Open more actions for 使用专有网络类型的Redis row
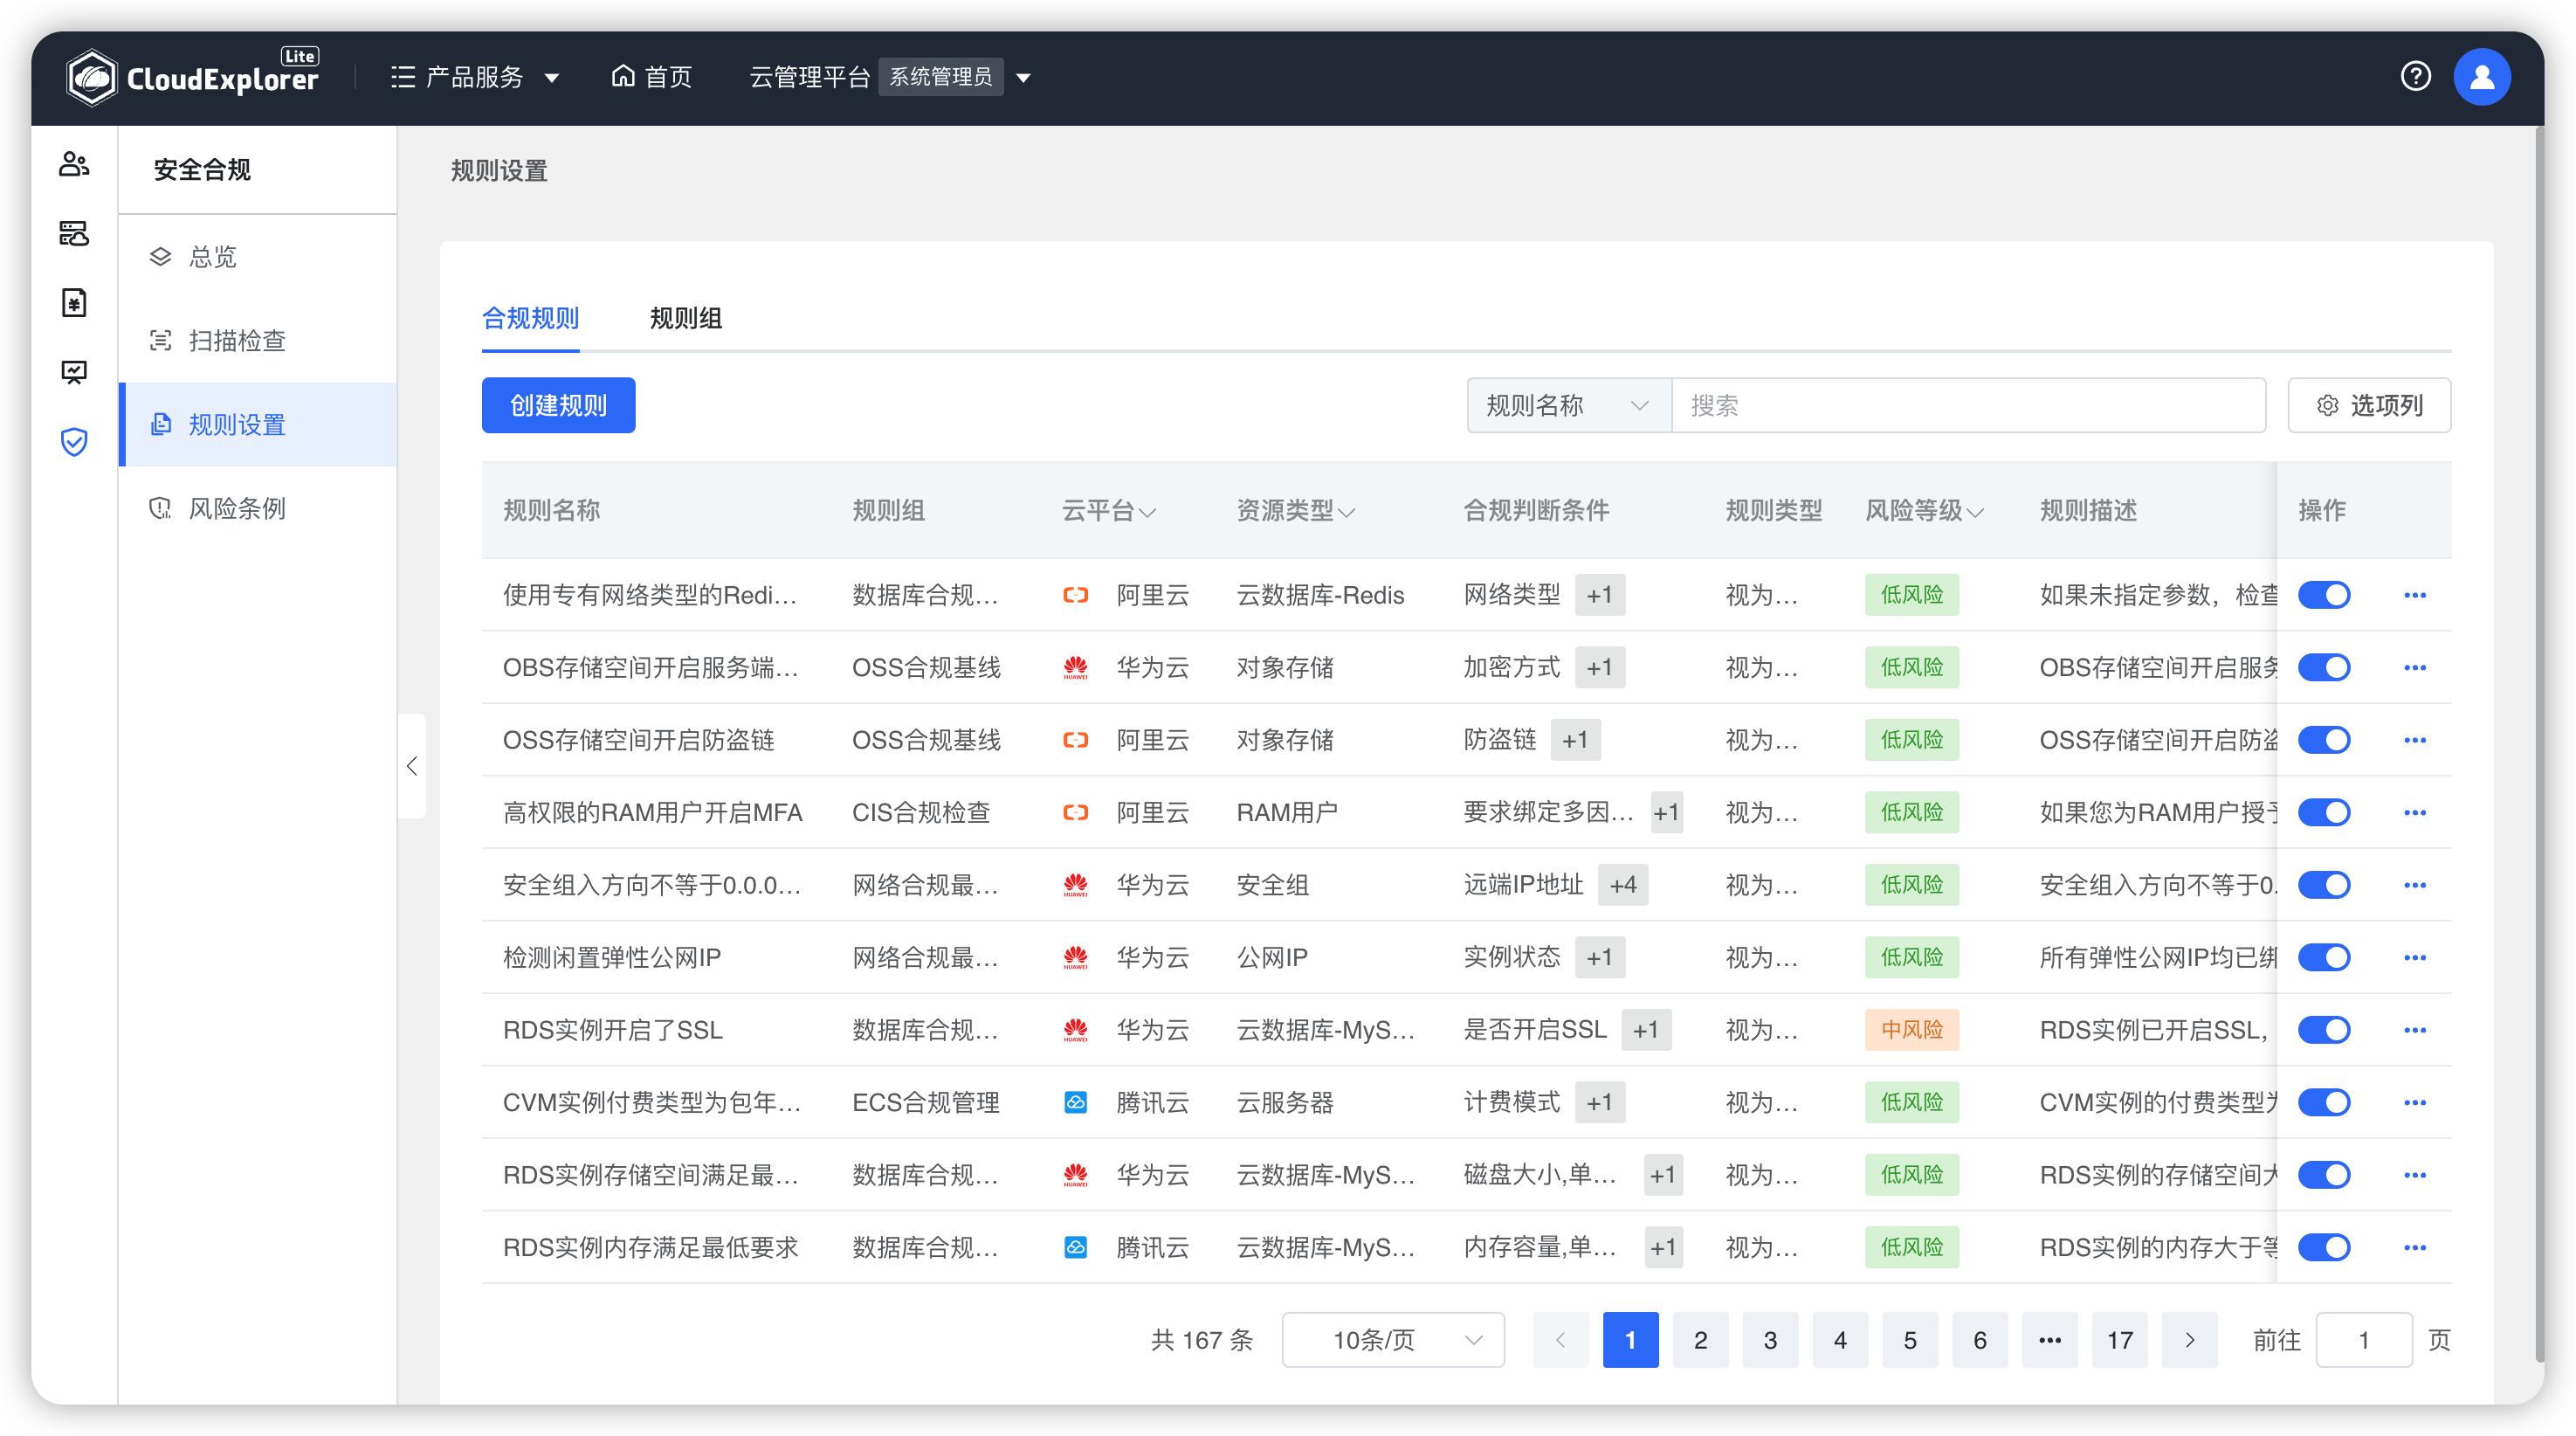The image size is (2576, 1436). point(2414,595)
